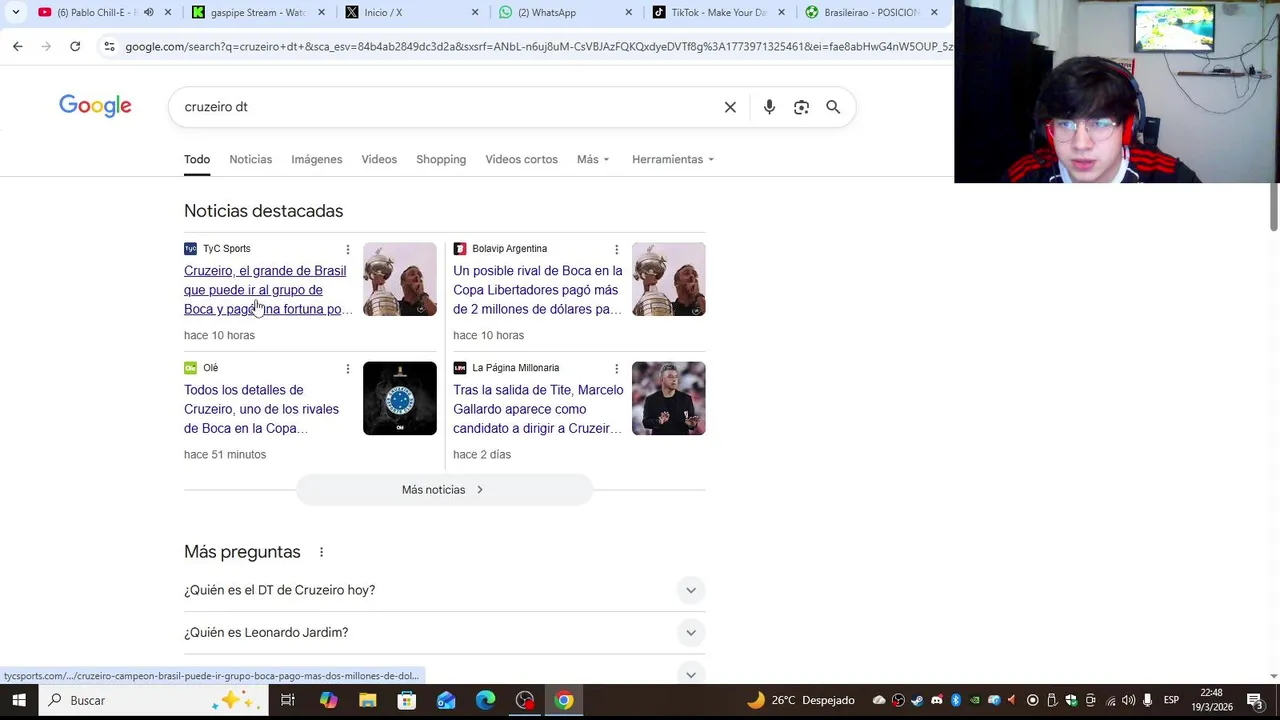This screenshot has height=720, width=1280.
Task: Open the Herramientas dropdown
Action: pos(673,159)
